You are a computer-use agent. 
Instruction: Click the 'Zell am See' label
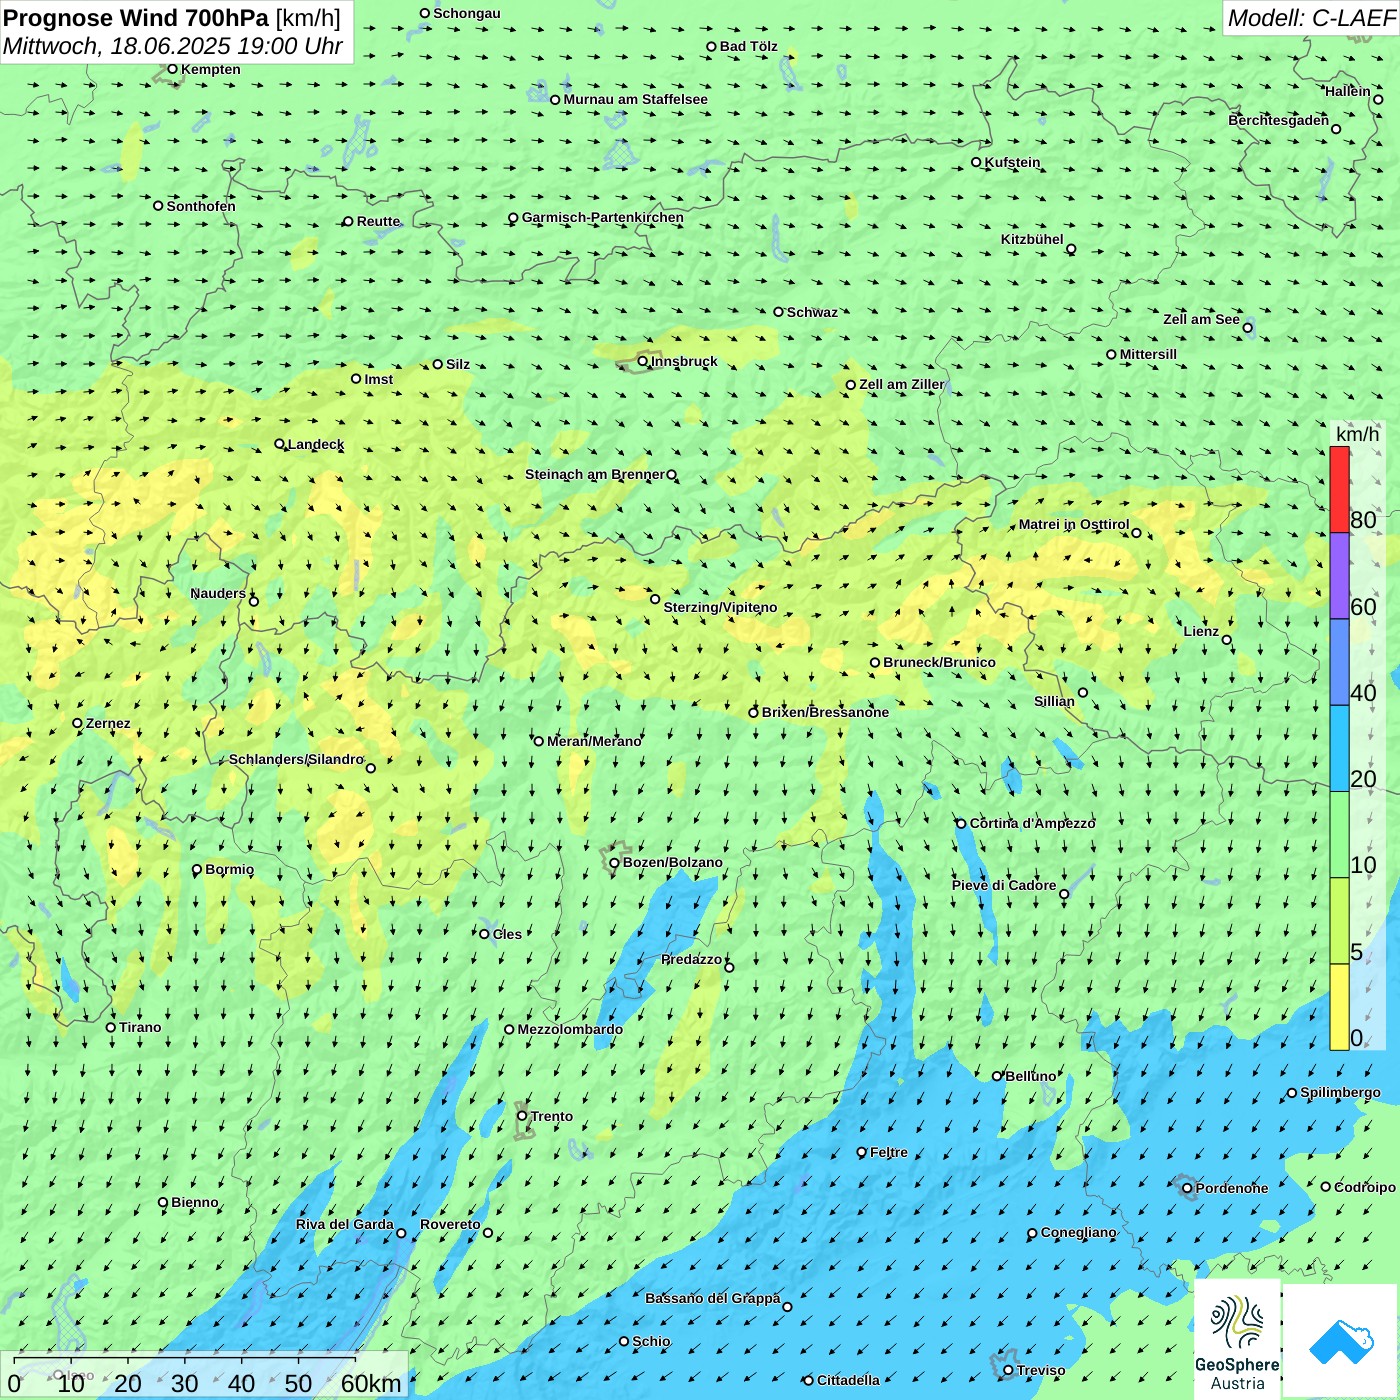click(1201, 319)
